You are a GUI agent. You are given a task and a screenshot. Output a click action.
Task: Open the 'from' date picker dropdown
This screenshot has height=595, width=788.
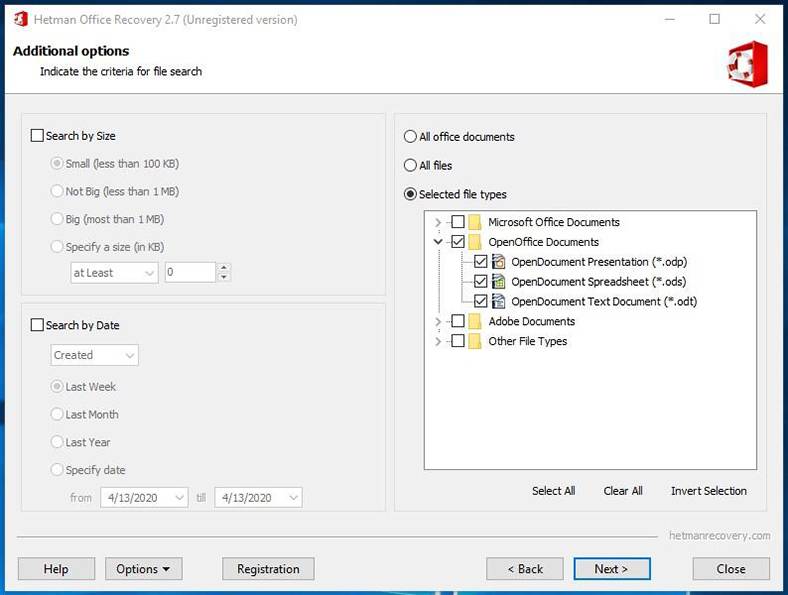179,498
